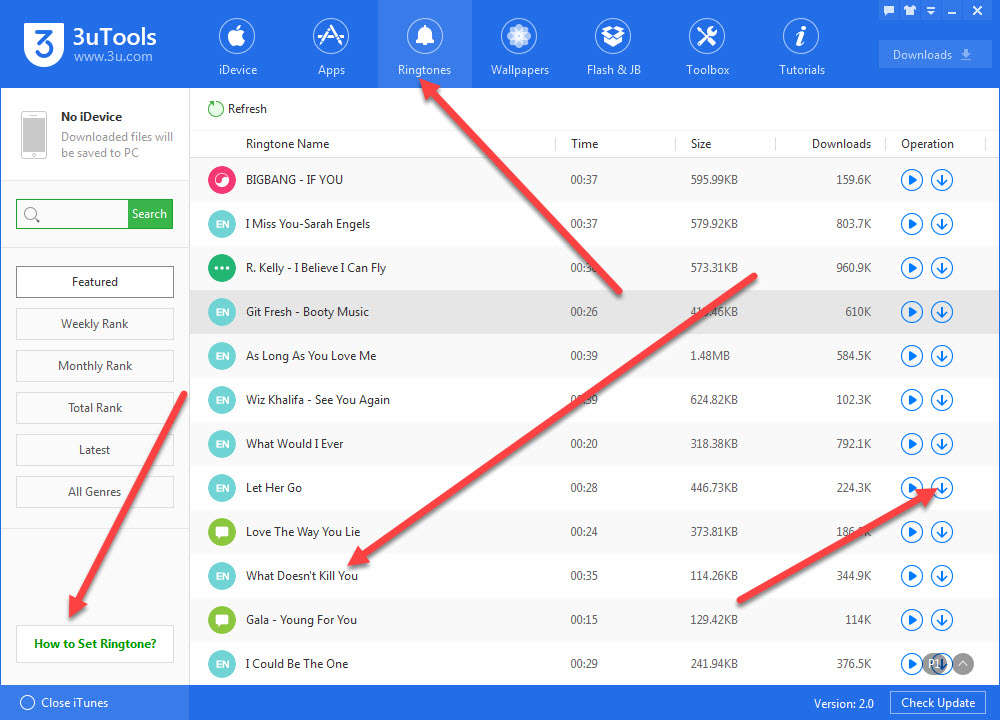Download Gala - Young For You
Screen dimensions: 1000x720
click(x=942, y=621)
